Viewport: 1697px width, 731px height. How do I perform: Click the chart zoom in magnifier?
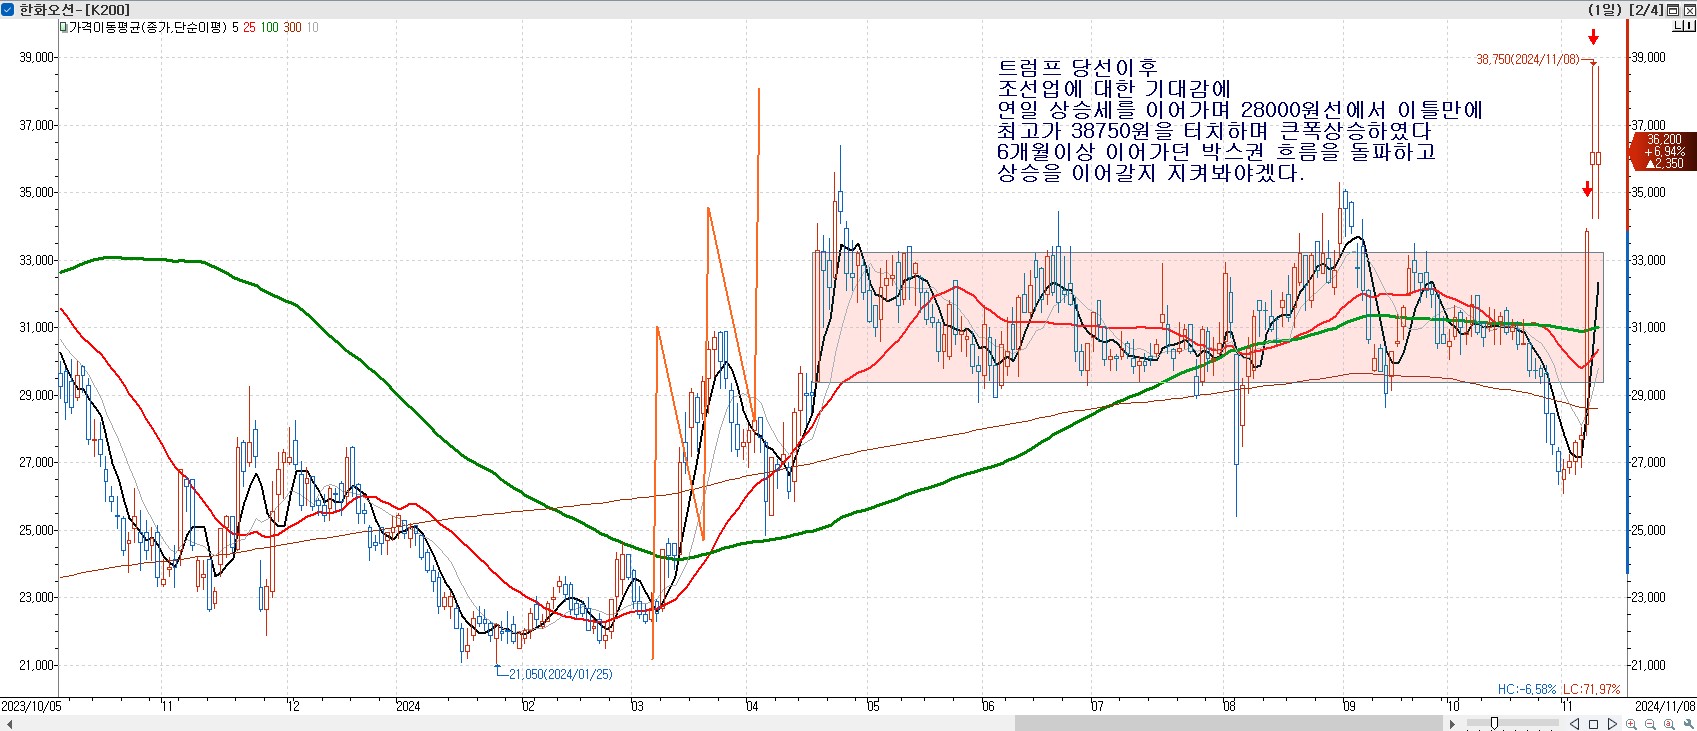point(1631,724)
